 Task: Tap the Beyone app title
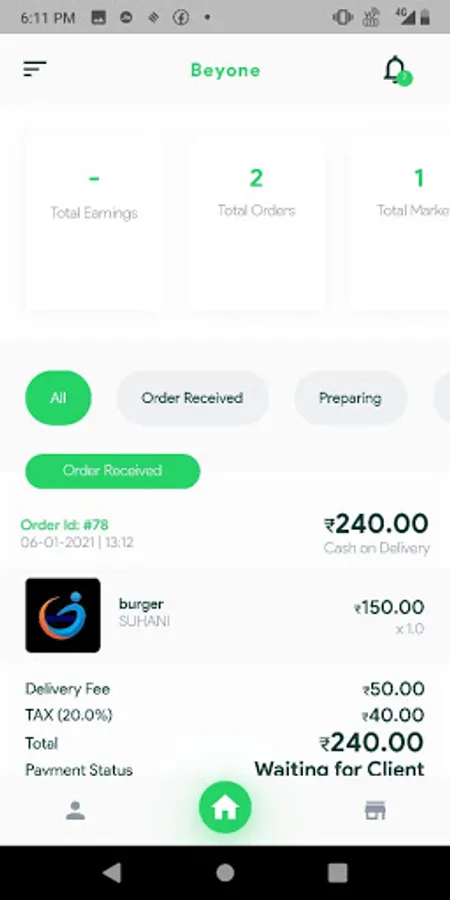coord(225,70)
